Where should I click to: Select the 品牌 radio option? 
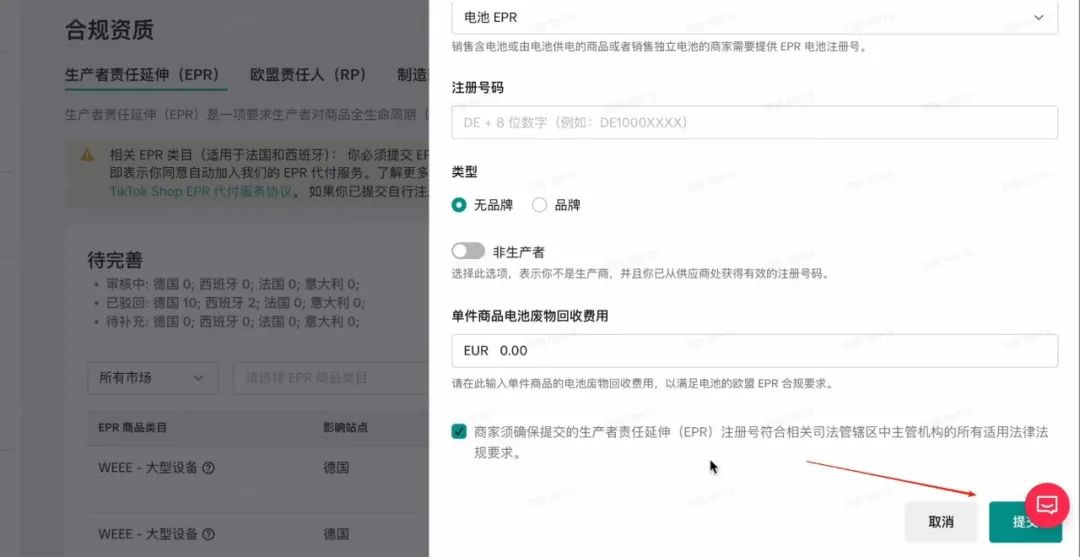tap(539, 205)
